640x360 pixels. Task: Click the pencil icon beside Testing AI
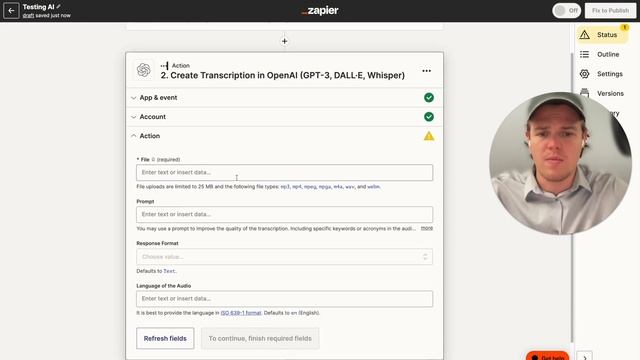[x=58, y=7]
